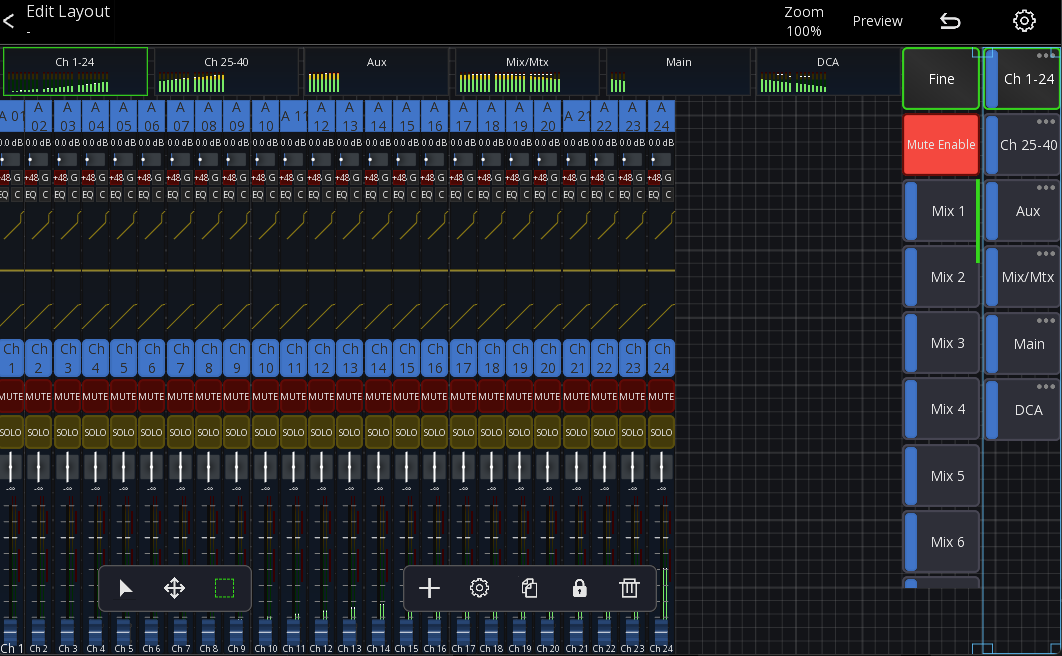Image resolution: width=1062 pixels, height=656 pixels.
Task: Select the Mix 4 button
Action: tap(941, 409)
